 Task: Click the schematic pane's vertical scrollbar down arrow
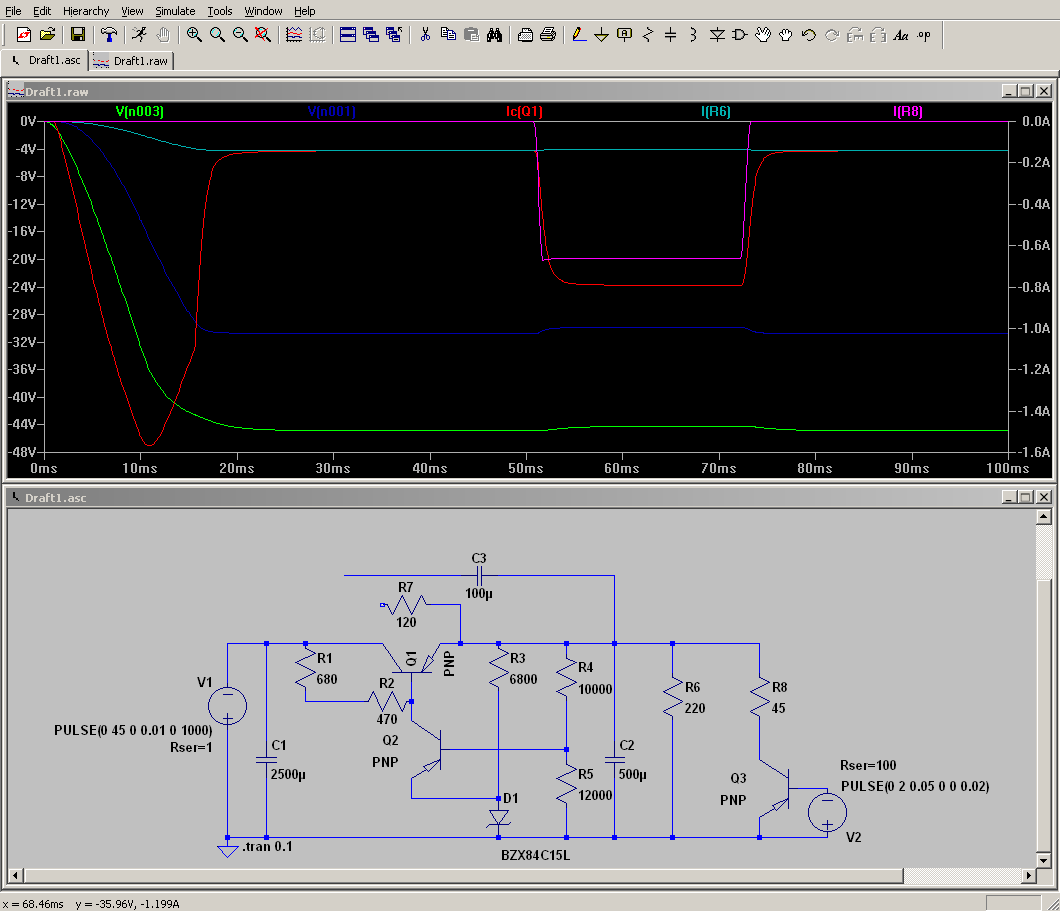point(1045,859)
